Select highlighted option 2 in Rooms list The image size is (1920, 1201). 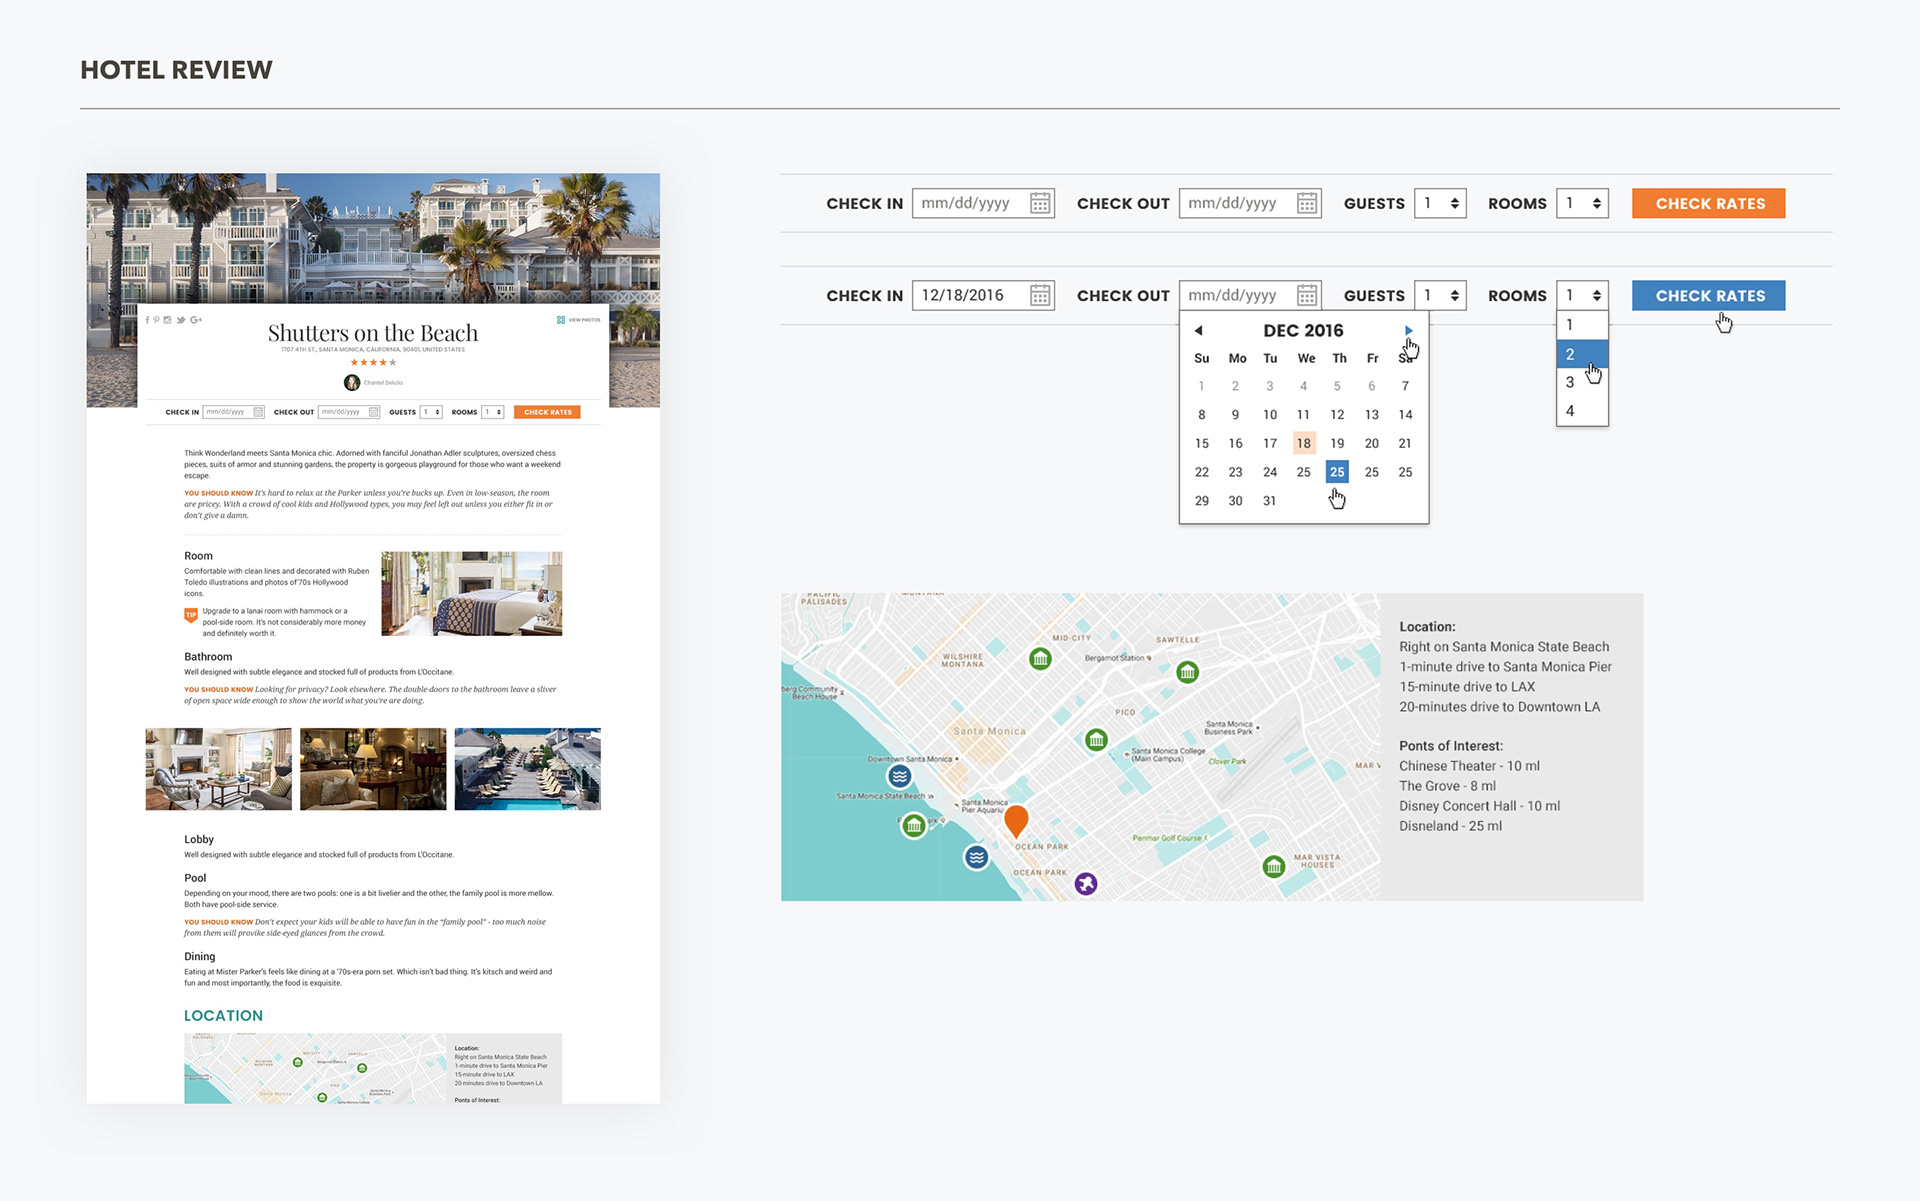(x=1582, y=354)
